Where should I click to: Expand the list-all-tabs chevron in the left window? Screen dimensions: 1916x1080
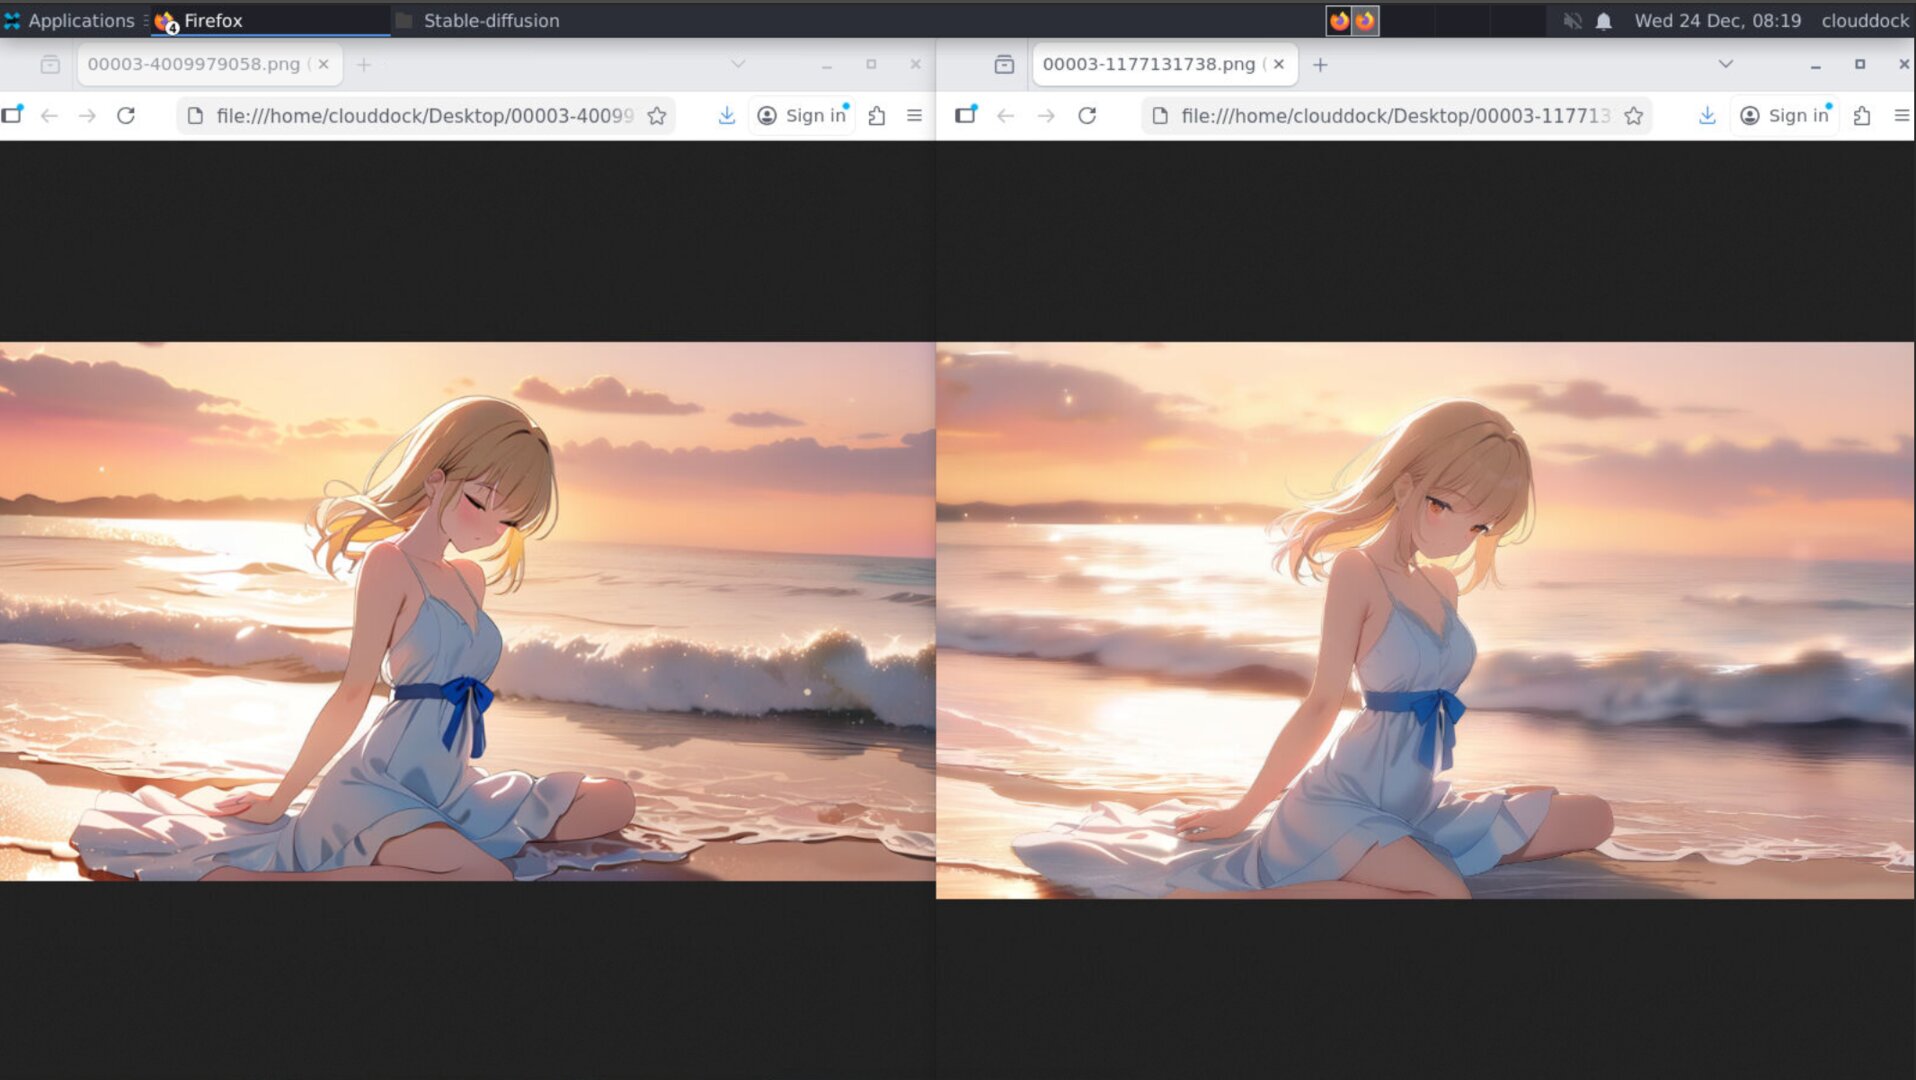coord(738,64)
